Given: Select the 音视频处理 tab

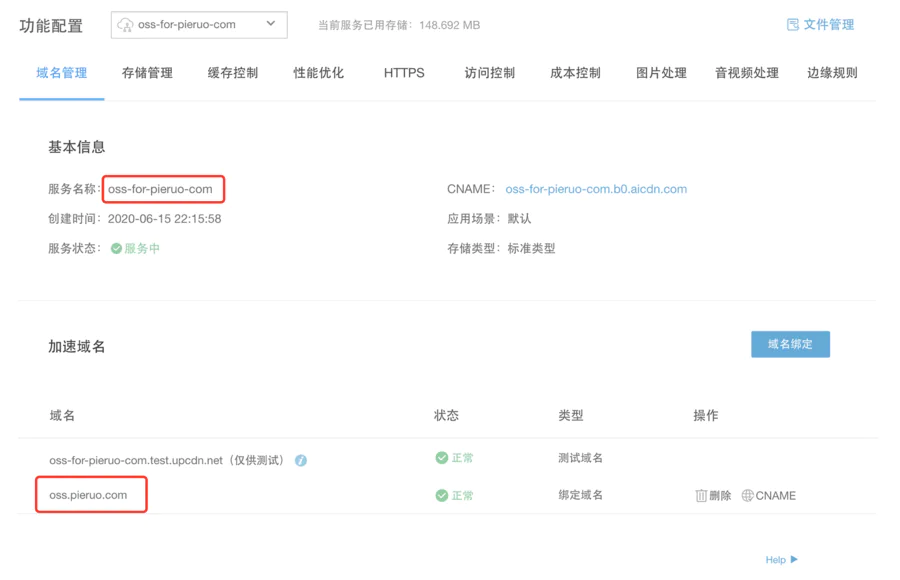Looking at the screenshot, I should click(747, 73).
